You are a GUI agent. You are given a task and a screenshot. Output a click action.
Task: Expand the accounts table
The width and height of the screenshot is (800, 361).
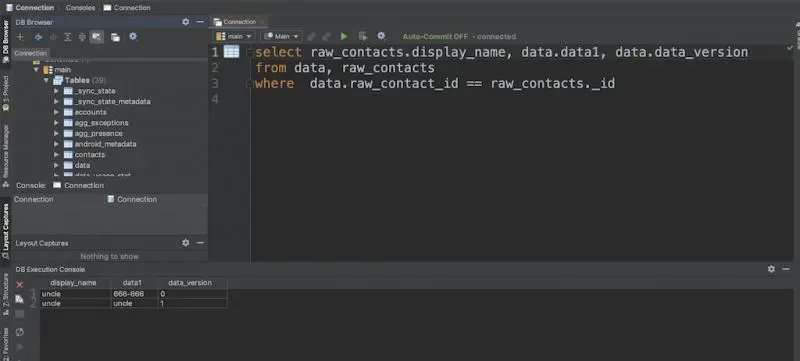tap(56, 112)
